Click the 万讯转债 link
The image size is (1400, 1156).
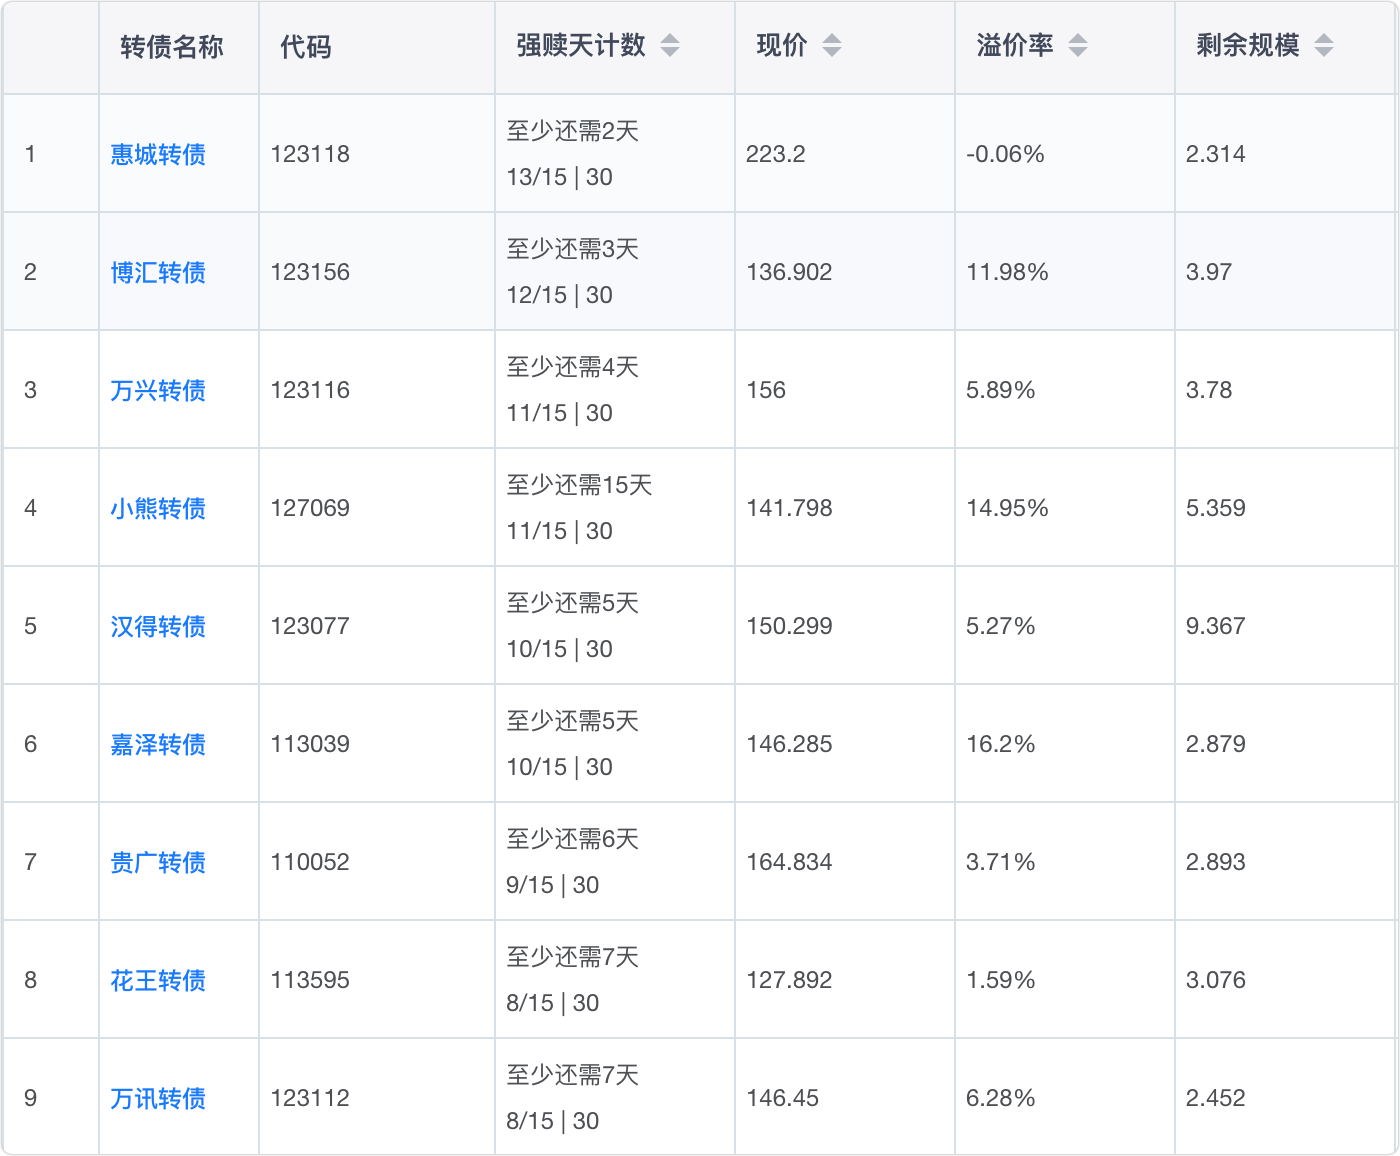coord(158,1098)
